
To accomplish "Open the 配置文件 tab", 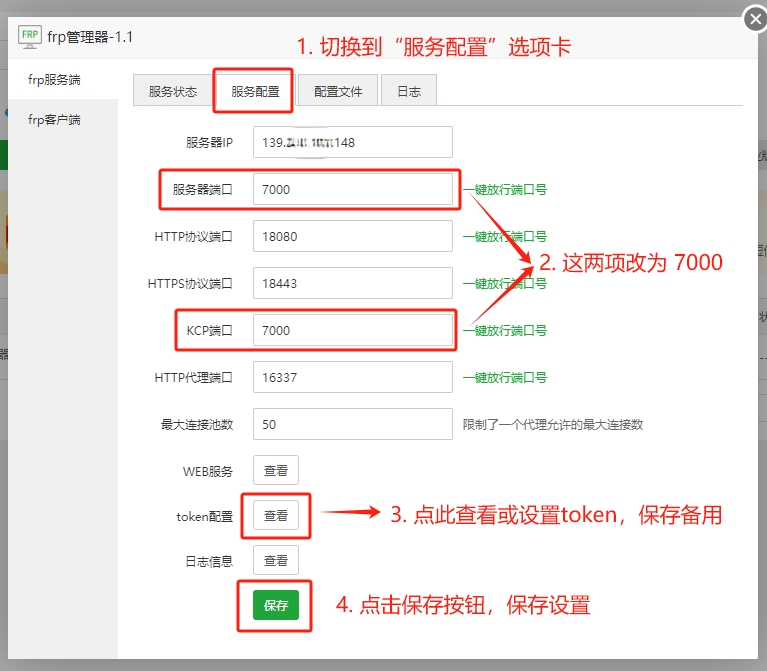I will (x=337, y=91).
